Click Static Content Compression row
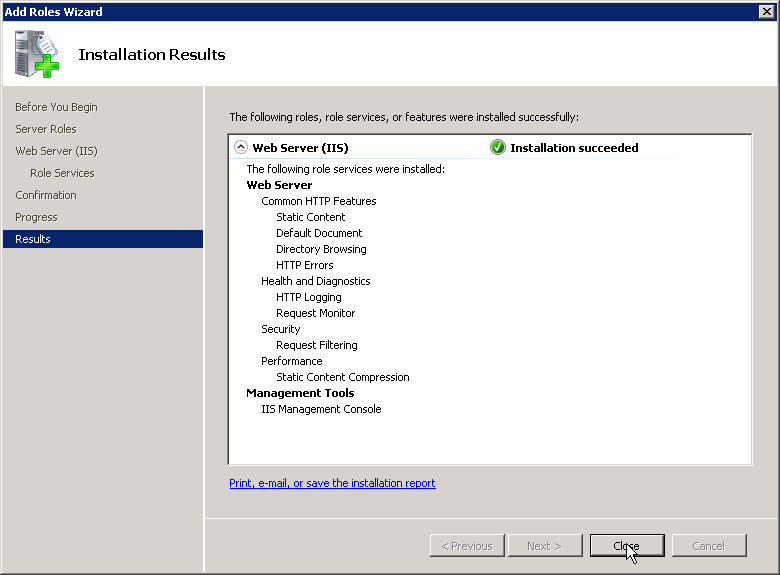The image size is (780, 575). 343,377
